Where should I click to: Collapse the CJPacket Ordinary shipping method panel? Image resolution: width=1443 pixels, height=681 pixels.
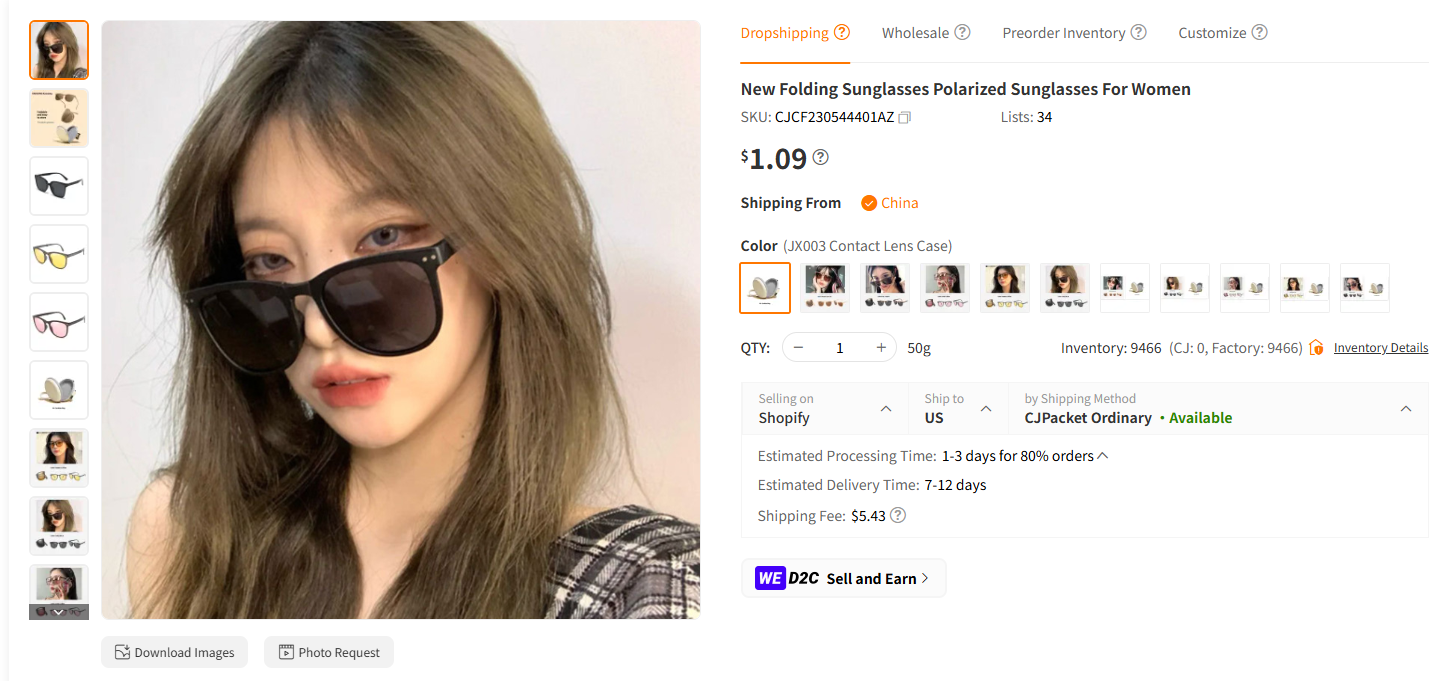tap(1405, 408)
